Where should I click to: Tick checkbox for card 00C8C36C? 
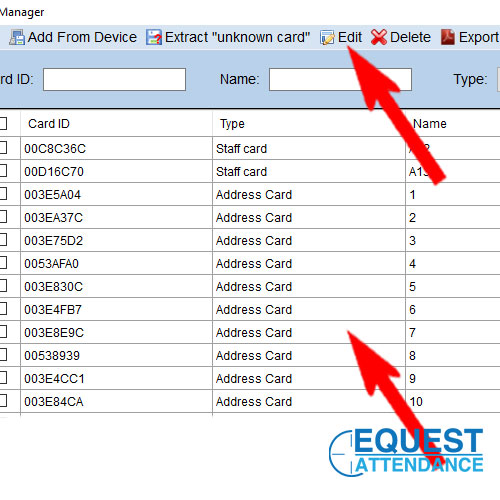(x=3, y=148)
